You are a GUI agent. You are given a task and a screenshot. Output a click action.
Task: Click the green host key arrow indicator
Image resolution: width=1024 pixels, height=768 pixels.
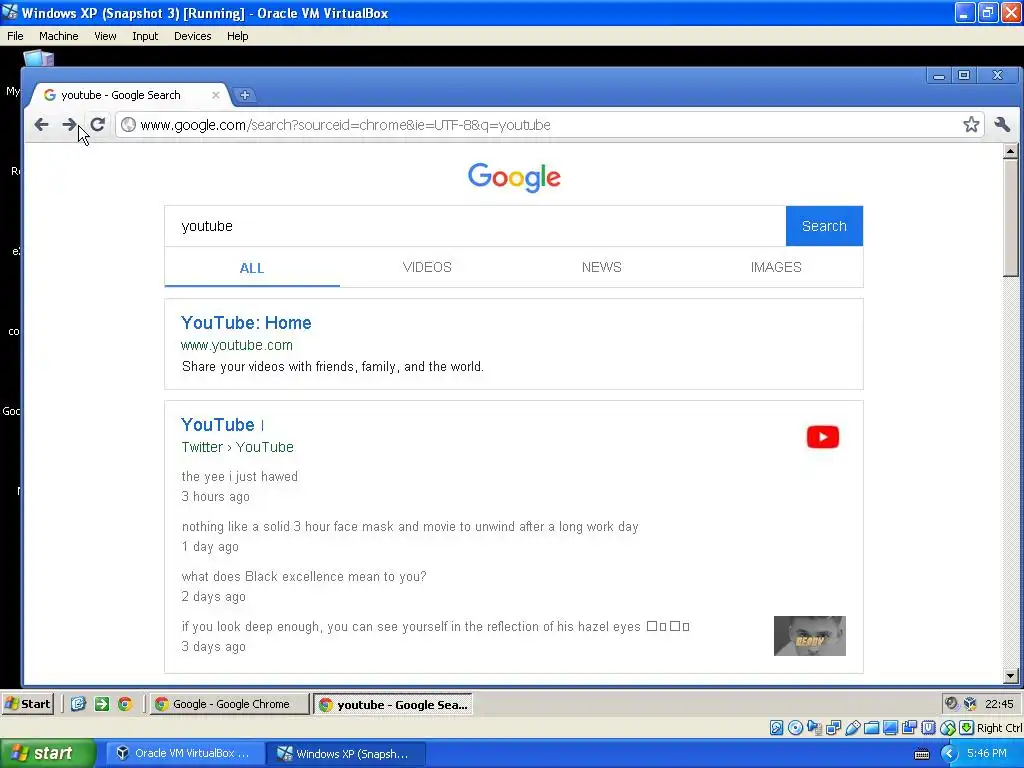967,728
